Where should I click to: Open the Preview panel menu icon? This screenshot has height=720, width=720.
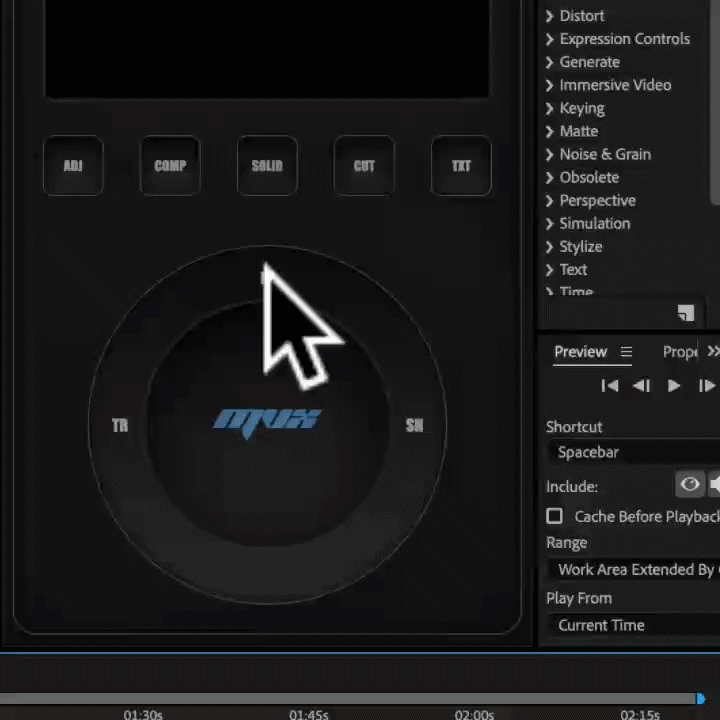pyautogui.click(x=626, y=352)
